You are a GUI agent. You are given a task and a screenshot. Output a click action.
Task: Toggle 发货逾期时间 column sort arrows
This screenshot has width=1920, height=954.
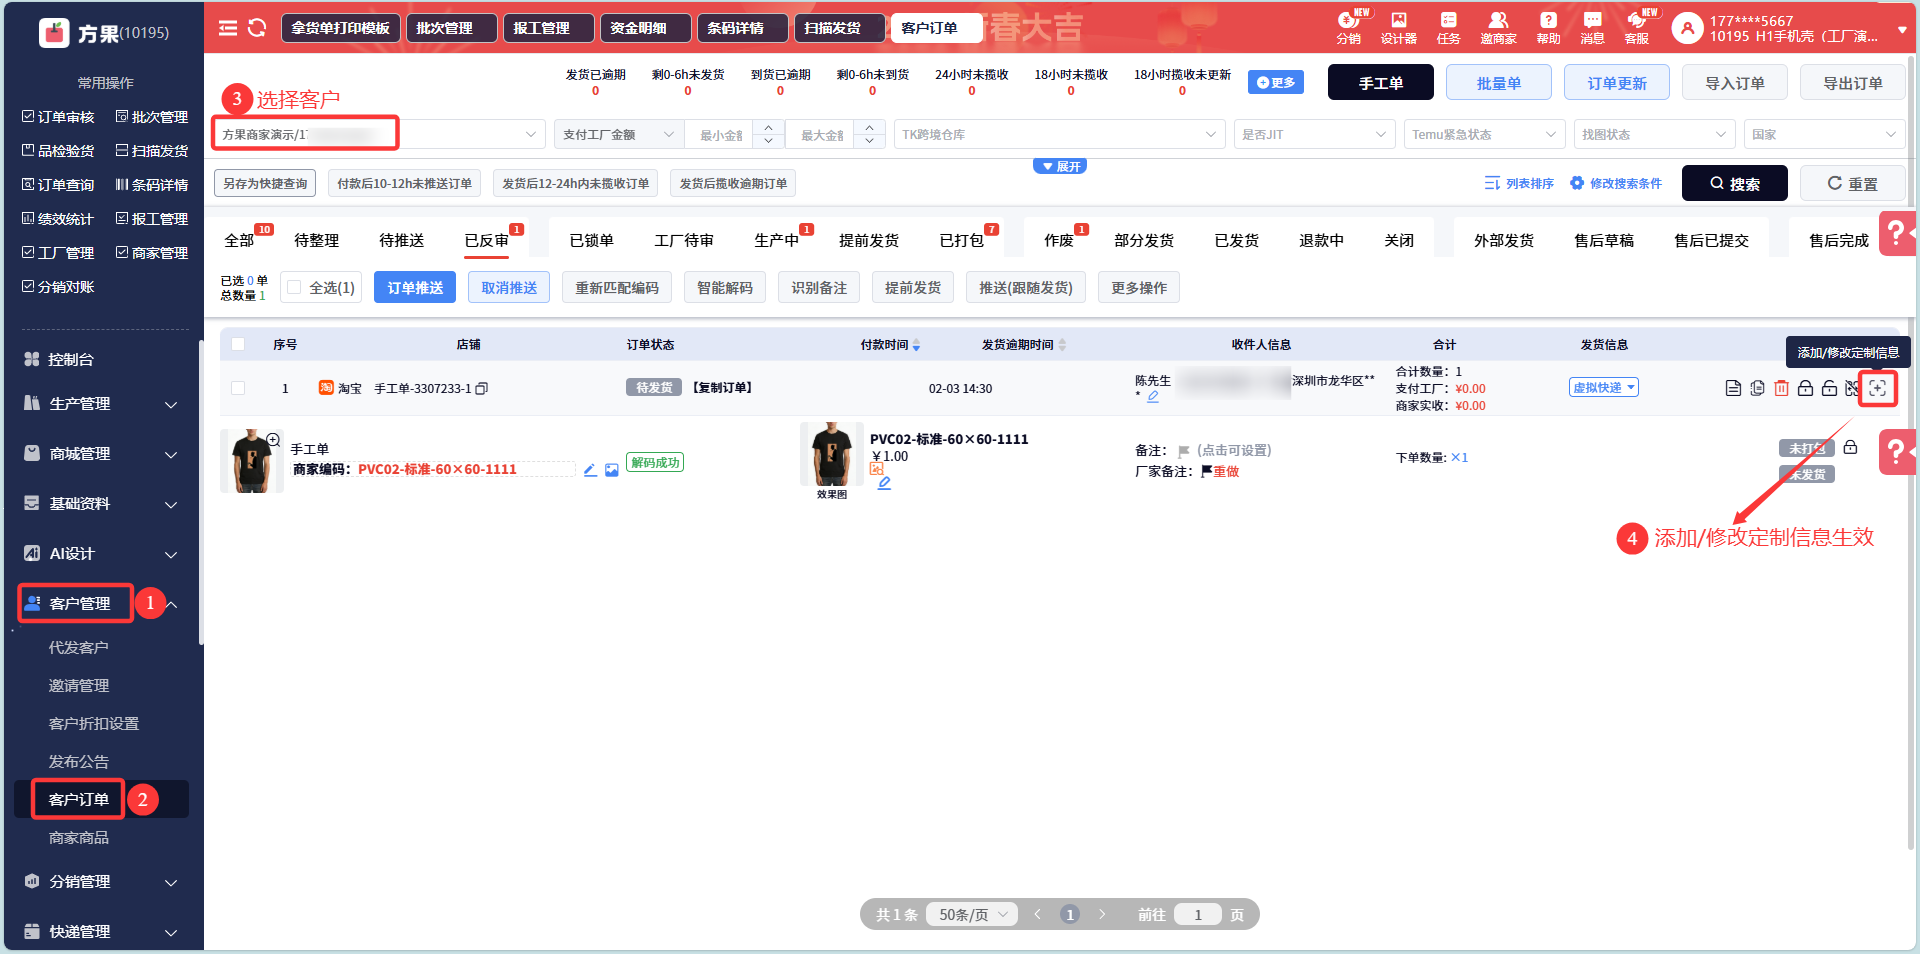pos(1062,345)
